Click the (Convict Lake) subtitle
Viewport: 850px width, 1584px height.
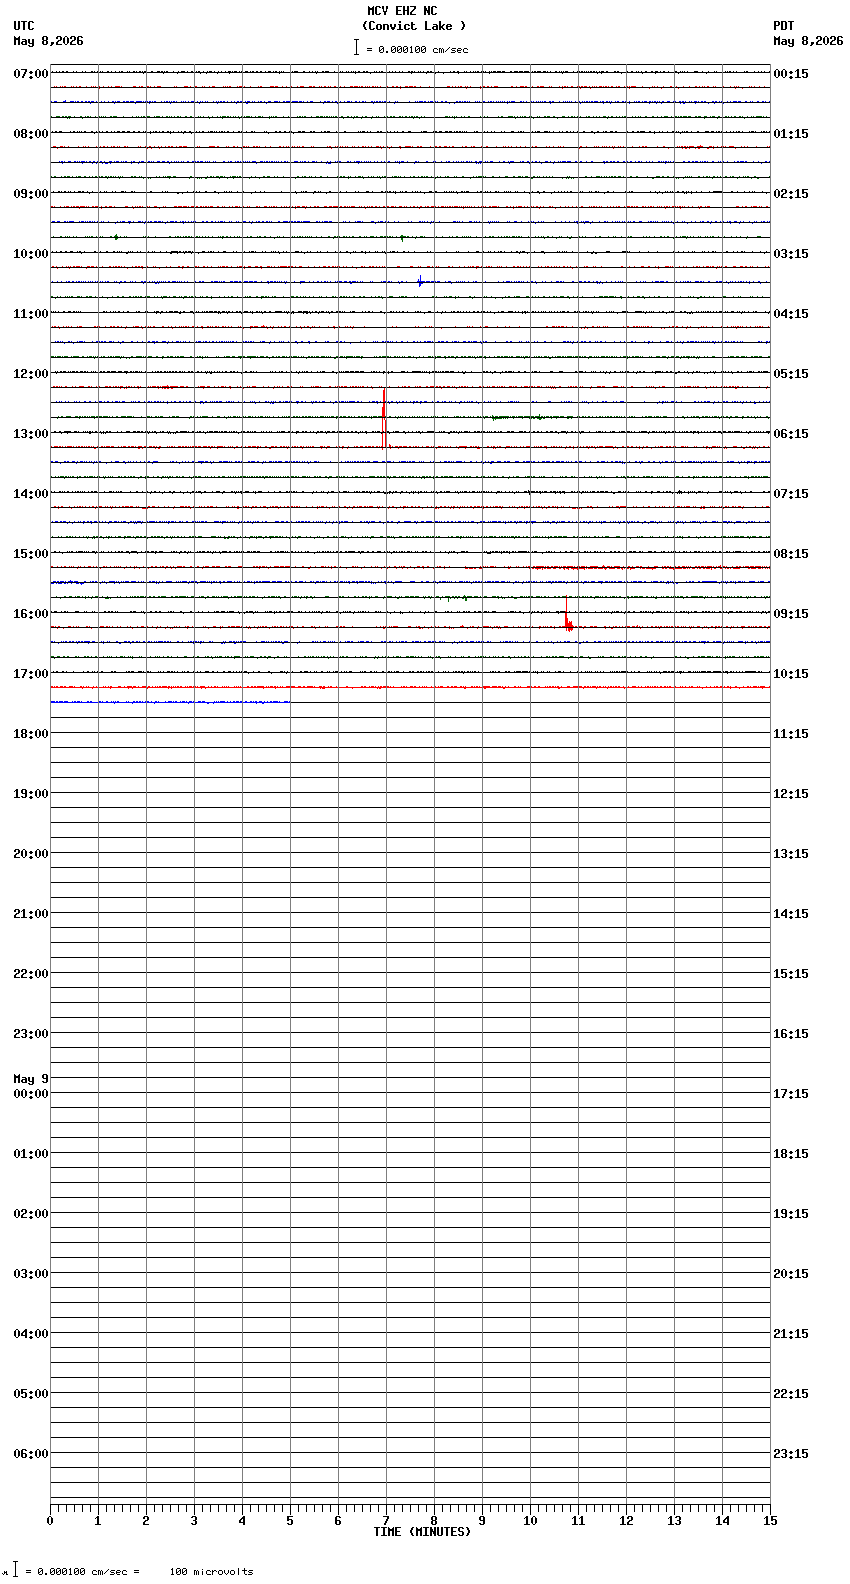414,26
